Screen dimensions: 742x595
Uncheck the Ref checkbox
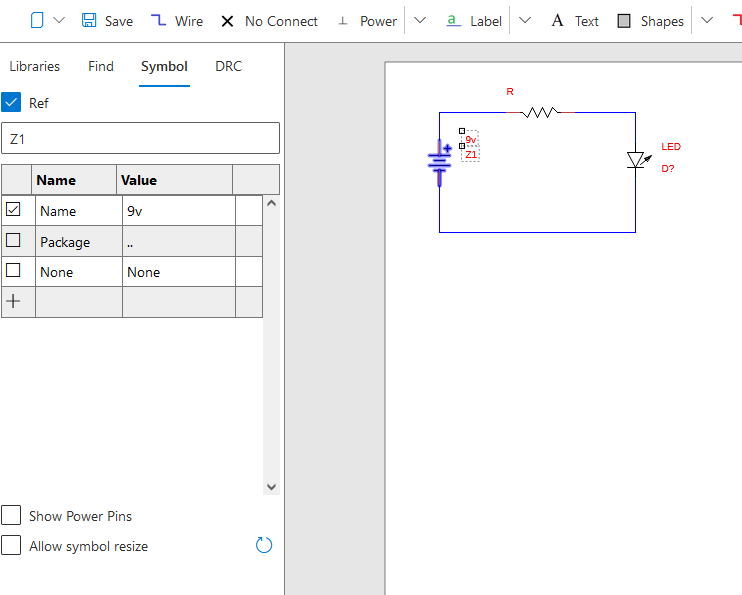[11, 103]
